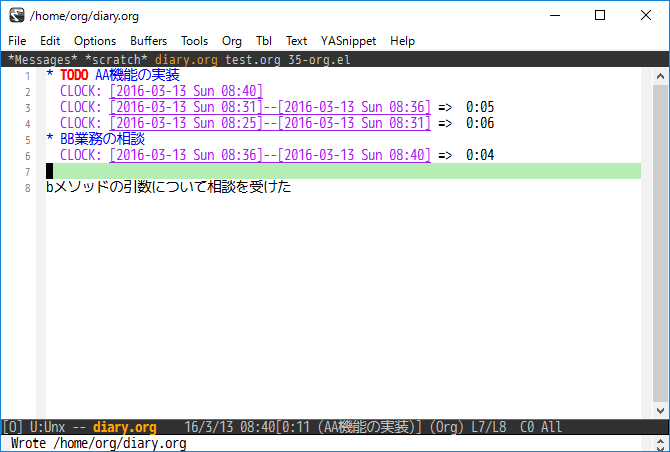The width and height of the screenshot is (670, 452).
Task: Select the diary.org buffer tab
Action: pos(186,59)
